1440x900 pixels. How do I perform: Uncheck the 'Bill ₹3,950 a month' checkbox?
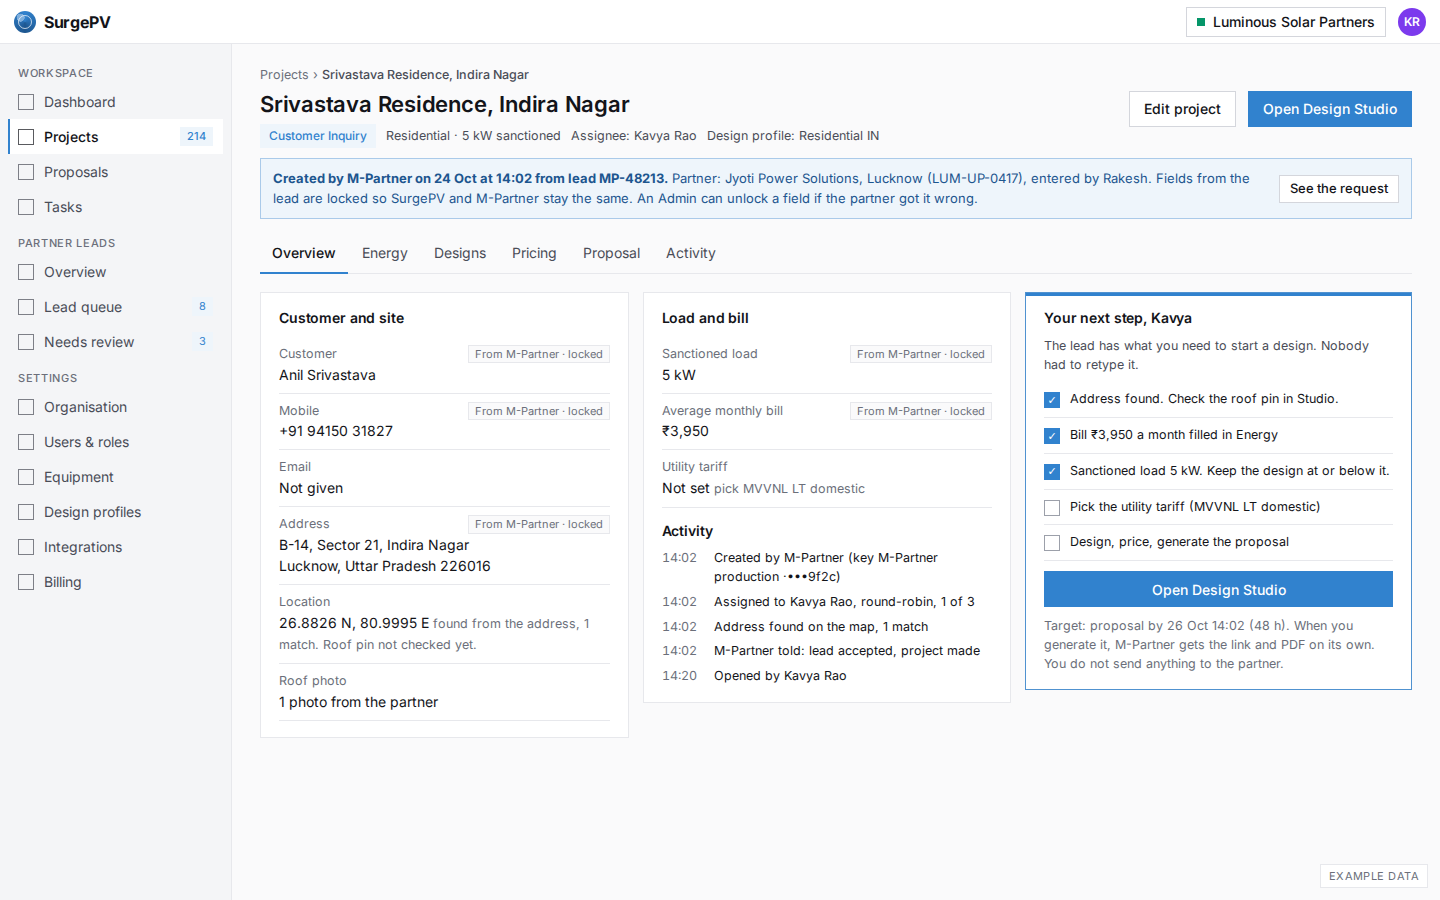pos(1052,436)
